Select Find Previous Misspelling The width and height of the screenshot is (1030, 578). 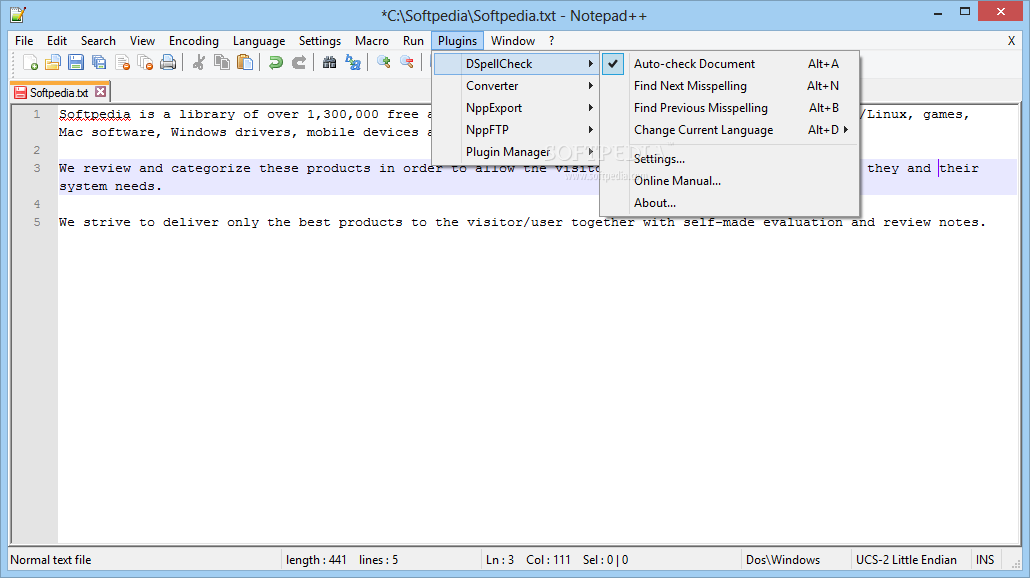click(x=729, y=108)
